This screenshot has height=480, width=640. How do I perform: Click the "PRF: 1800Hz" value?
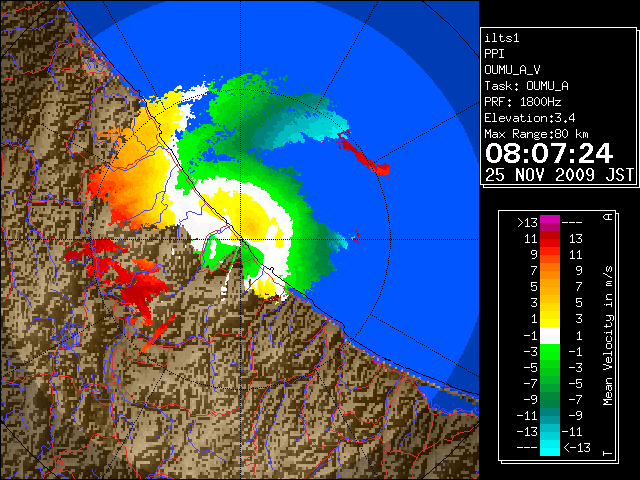click(523, 102)
